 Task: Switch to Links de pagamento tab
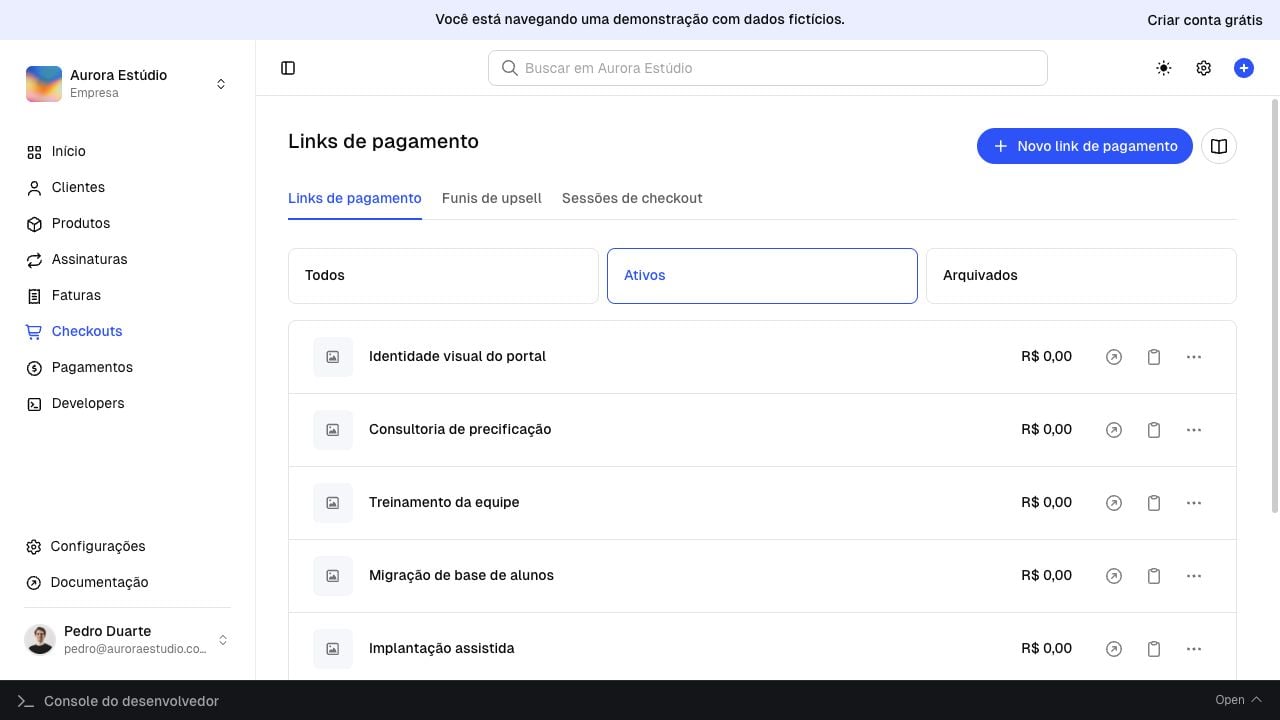coord(355,198)
